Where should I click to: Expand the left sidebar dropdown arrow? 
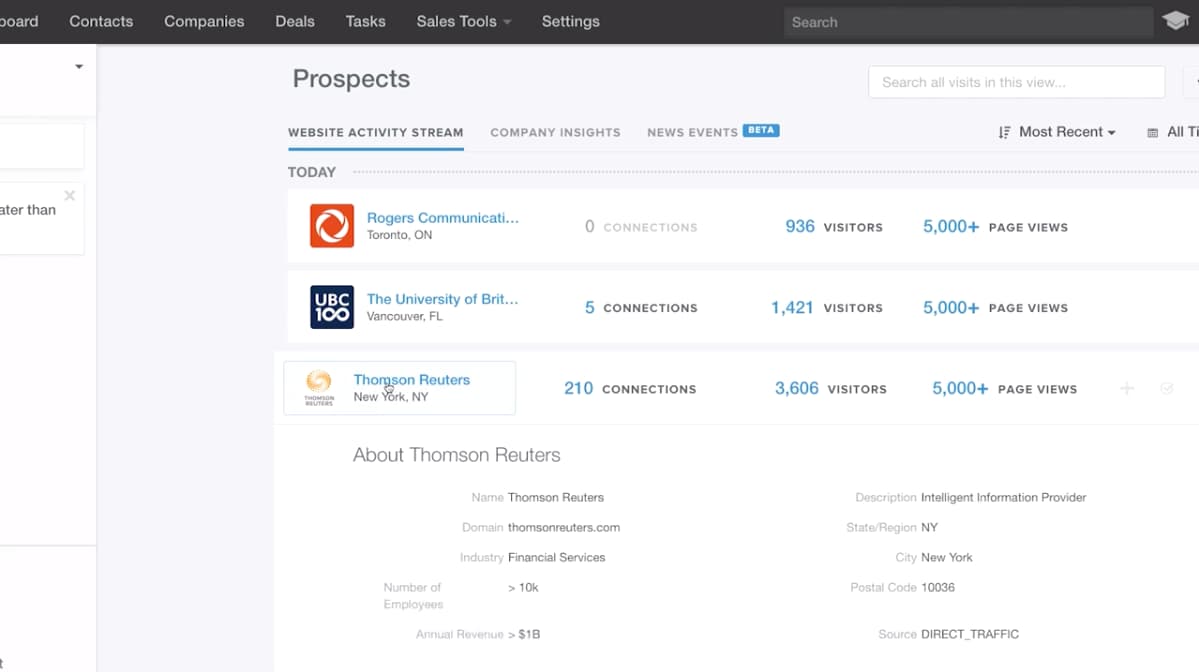(79, 67)
